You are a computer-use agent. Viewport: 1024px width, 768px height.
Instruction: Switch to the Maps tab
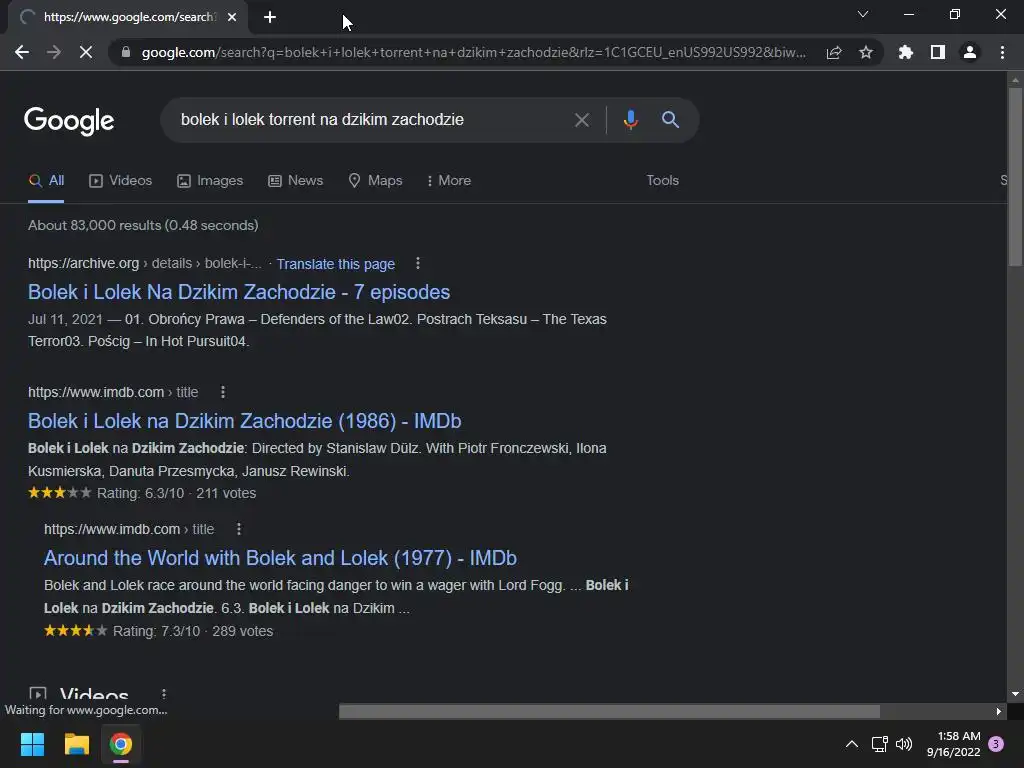376,181
